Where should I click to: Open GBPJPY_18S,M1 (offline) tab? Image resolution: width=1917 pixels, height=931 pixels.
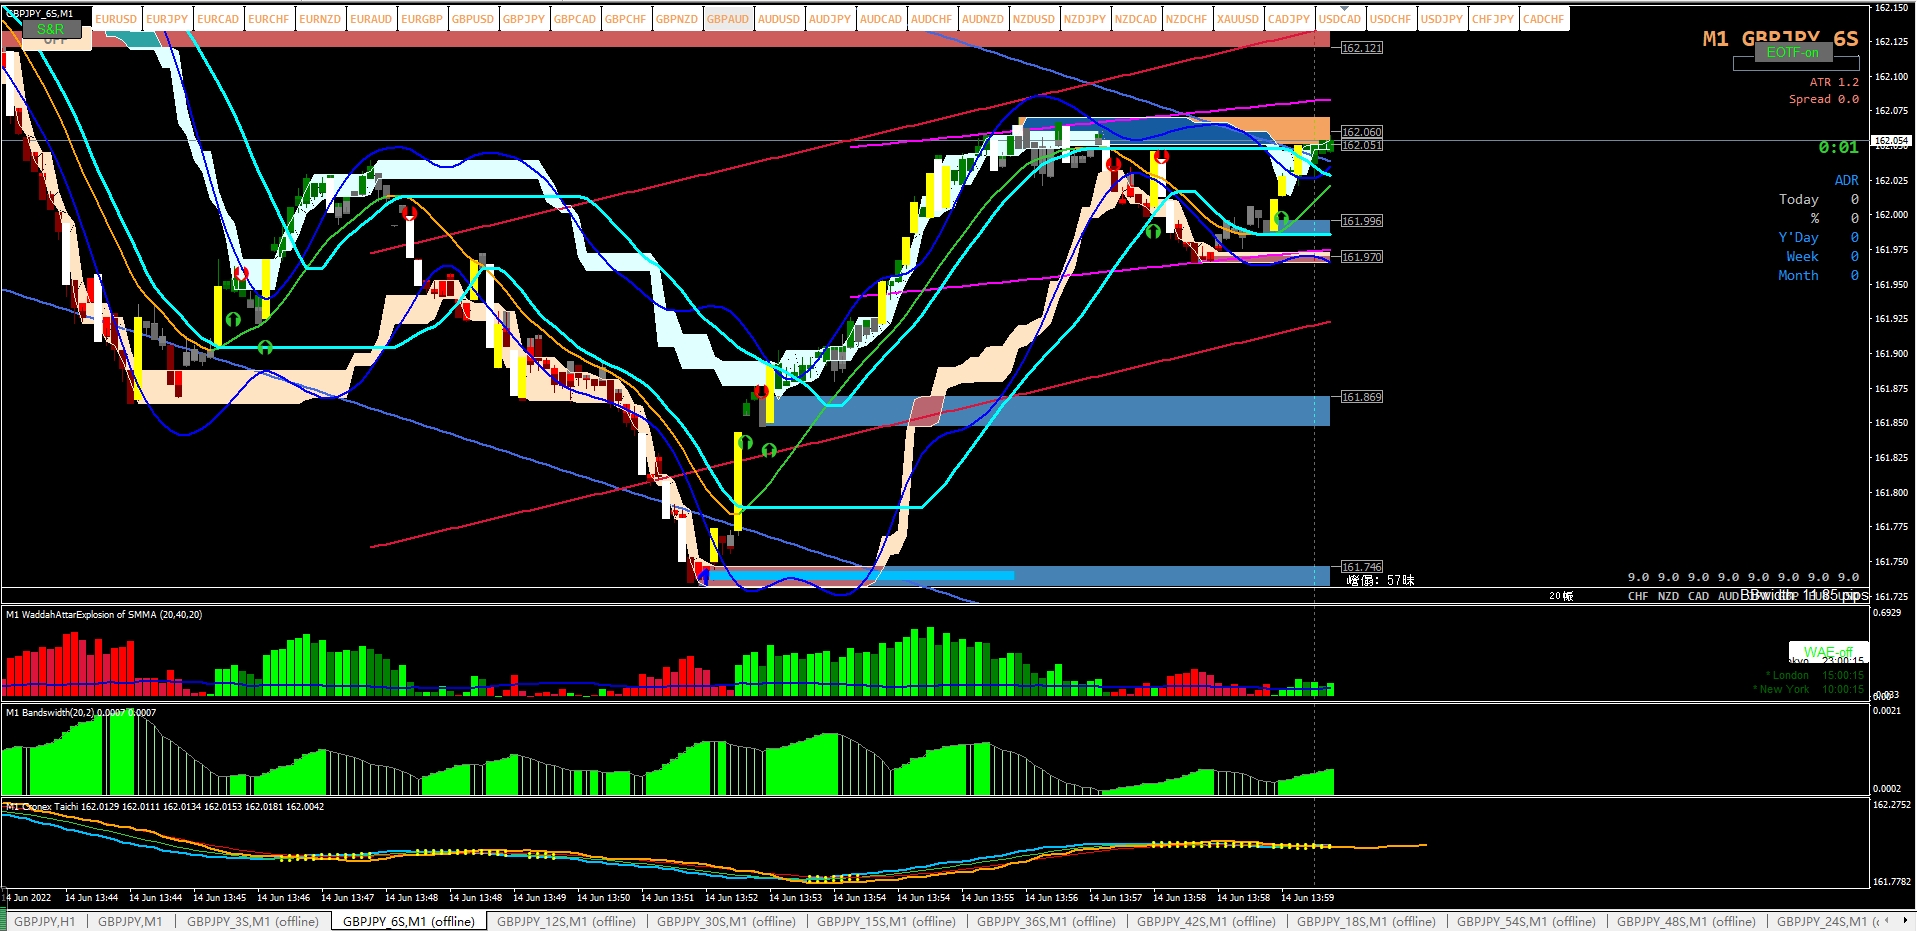(1366, 921)
